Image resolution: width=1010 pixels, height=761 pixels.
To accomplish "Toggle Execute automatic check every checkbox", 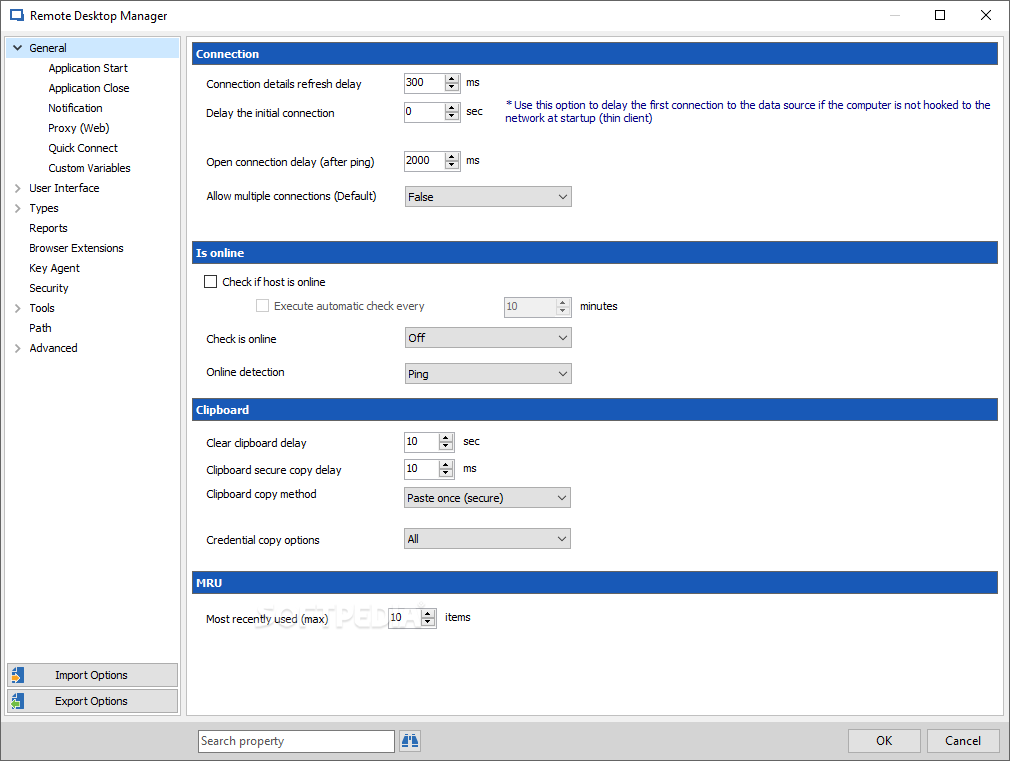I will tap(262, 306).
